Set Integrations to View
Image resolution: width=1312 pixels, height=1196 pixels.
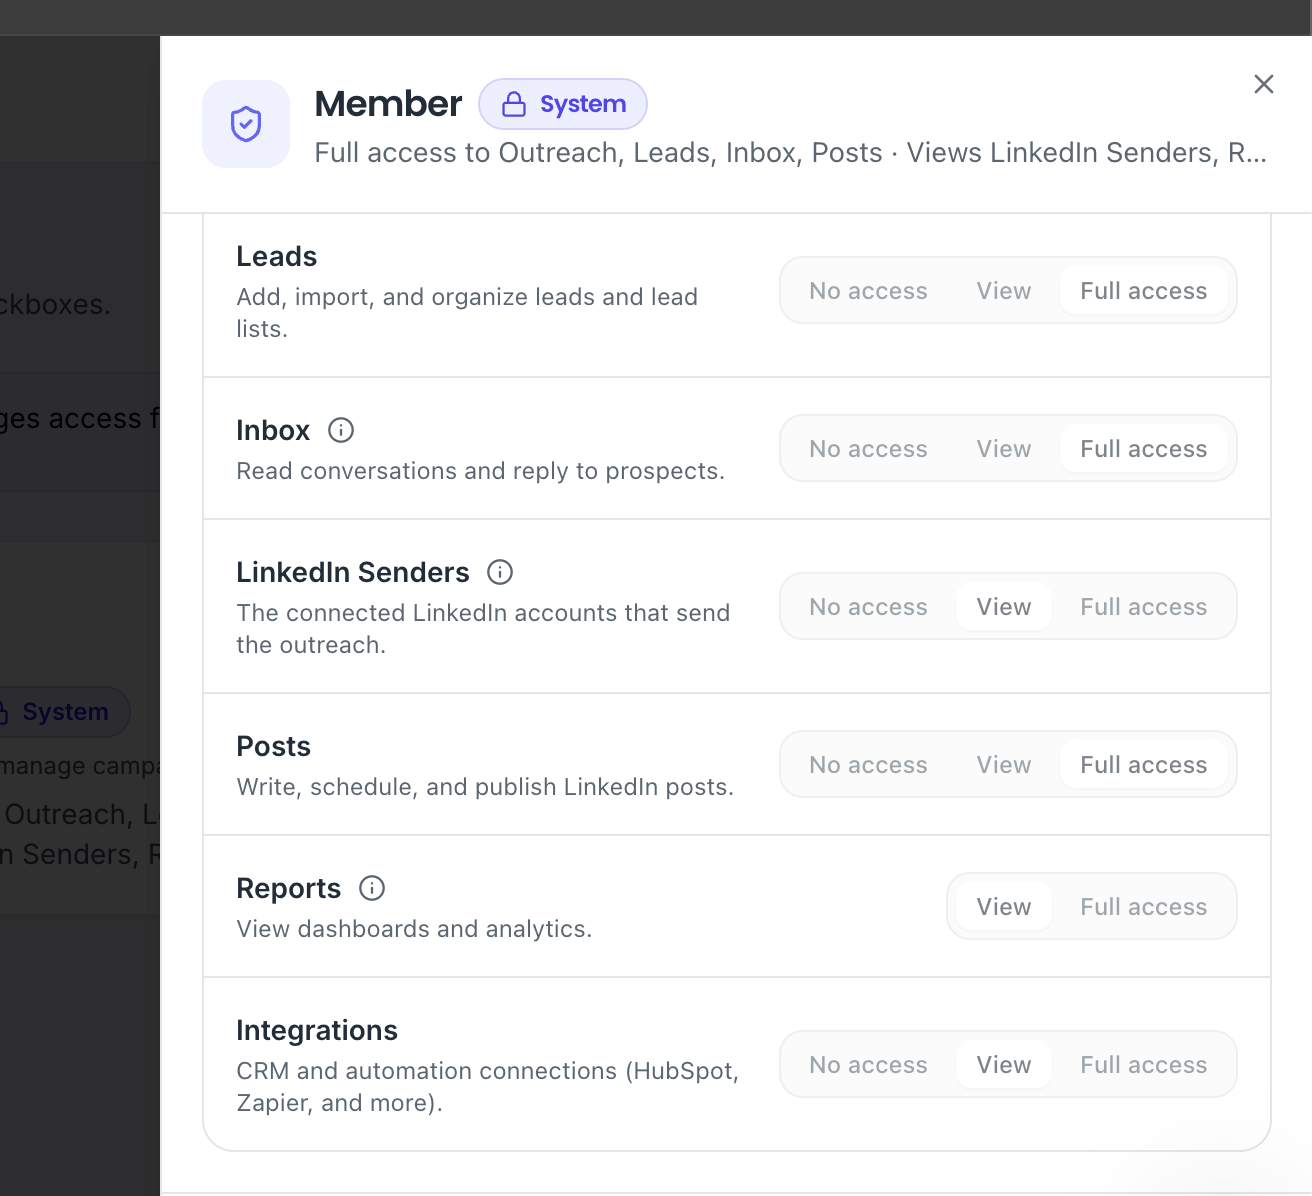tap(1004, 1065)
